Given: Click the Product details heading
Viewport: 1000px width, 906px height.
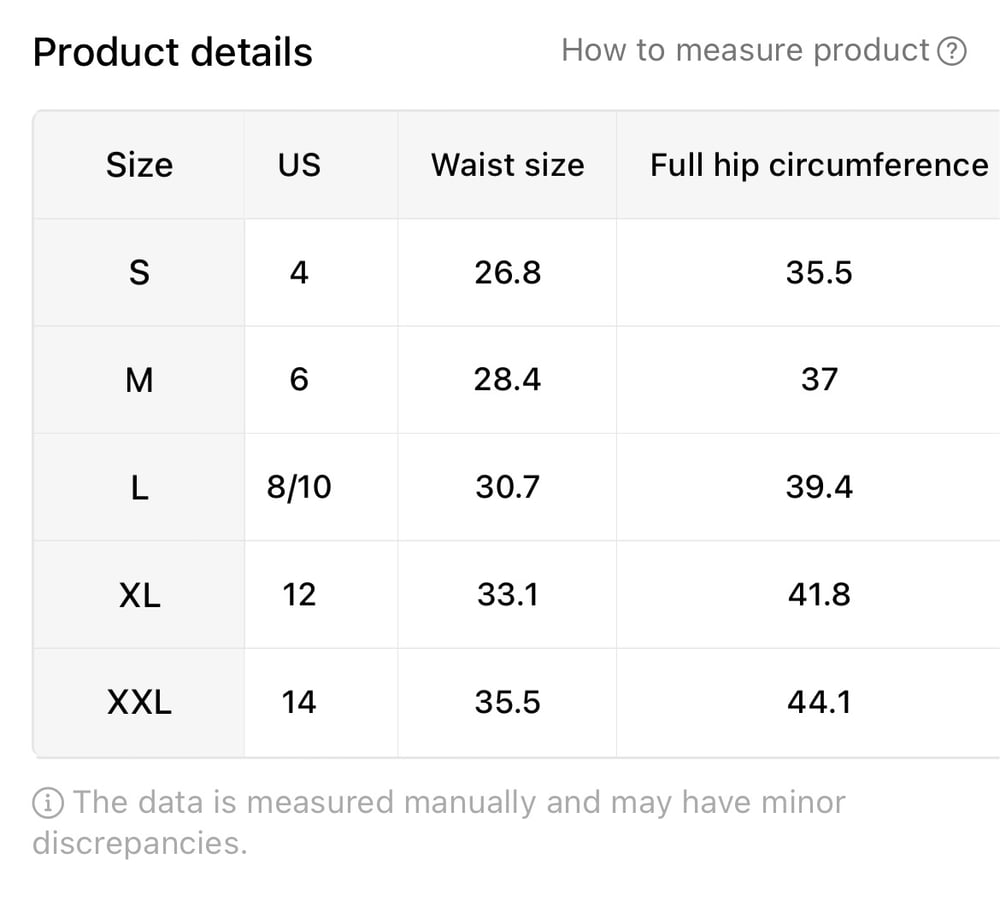Looking at the screenshot, I should coord(173,52).
